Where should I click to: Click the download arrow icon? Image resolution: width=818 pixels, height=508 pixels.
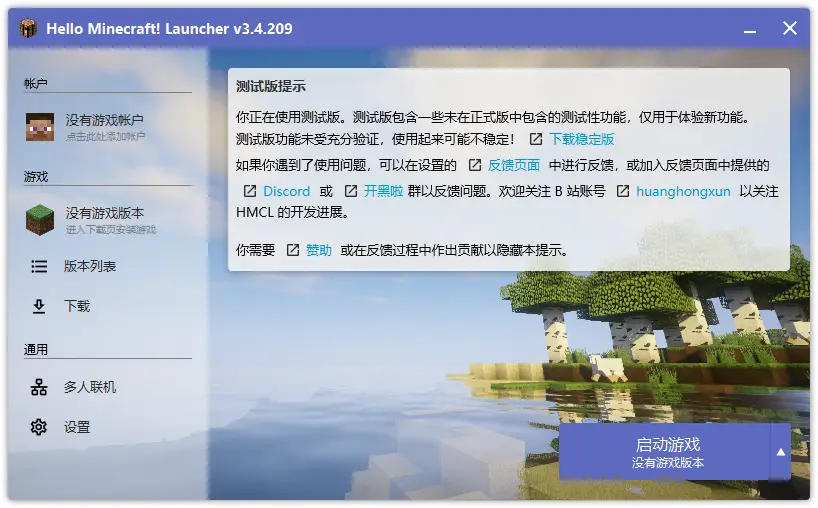(39, 306)
